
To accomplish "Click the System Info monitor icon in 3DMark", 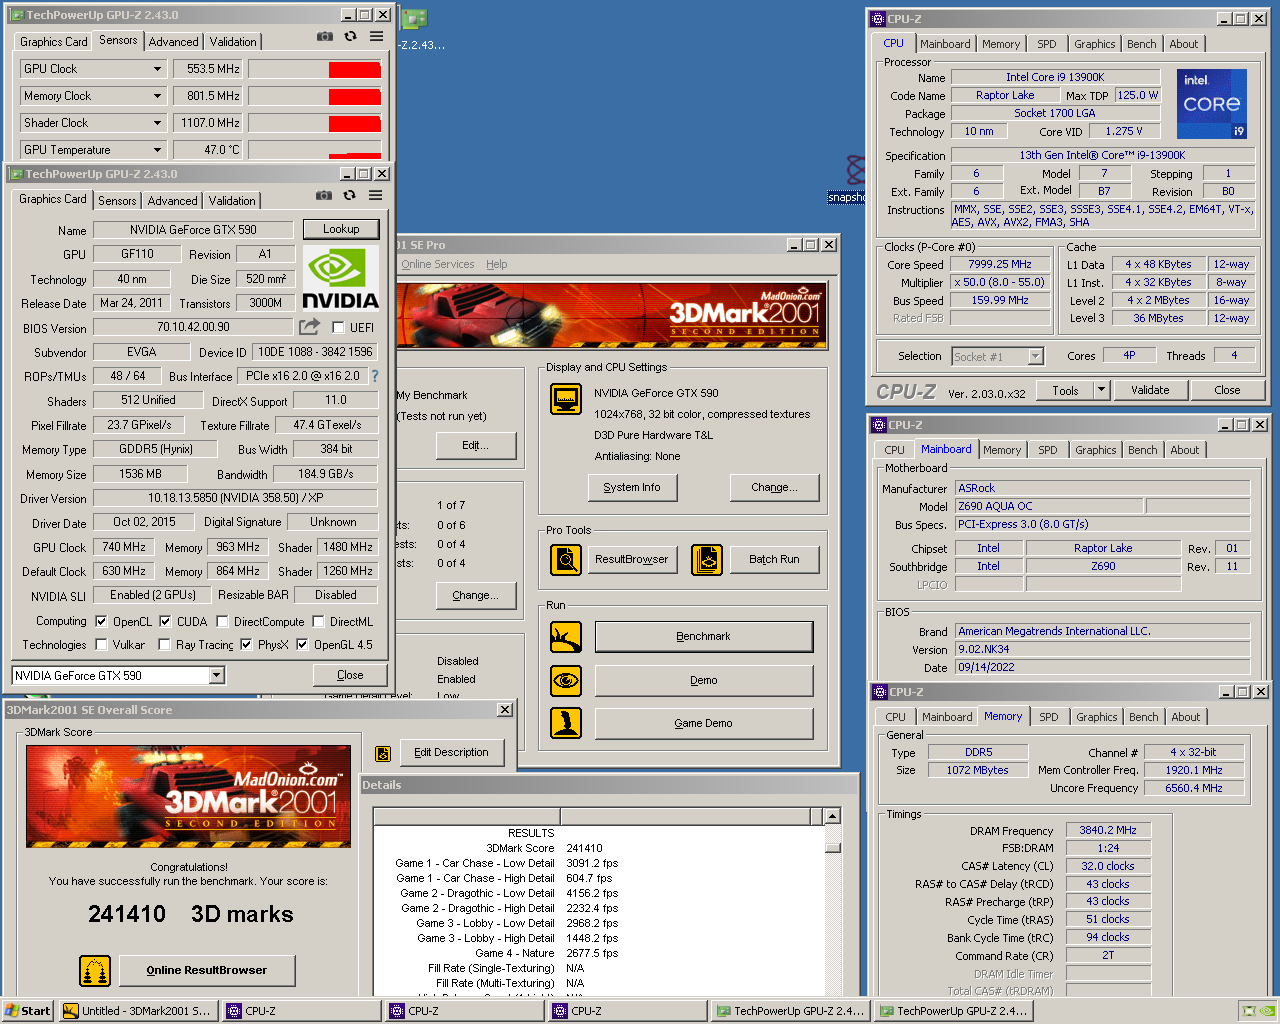I will tap(566, 399).
